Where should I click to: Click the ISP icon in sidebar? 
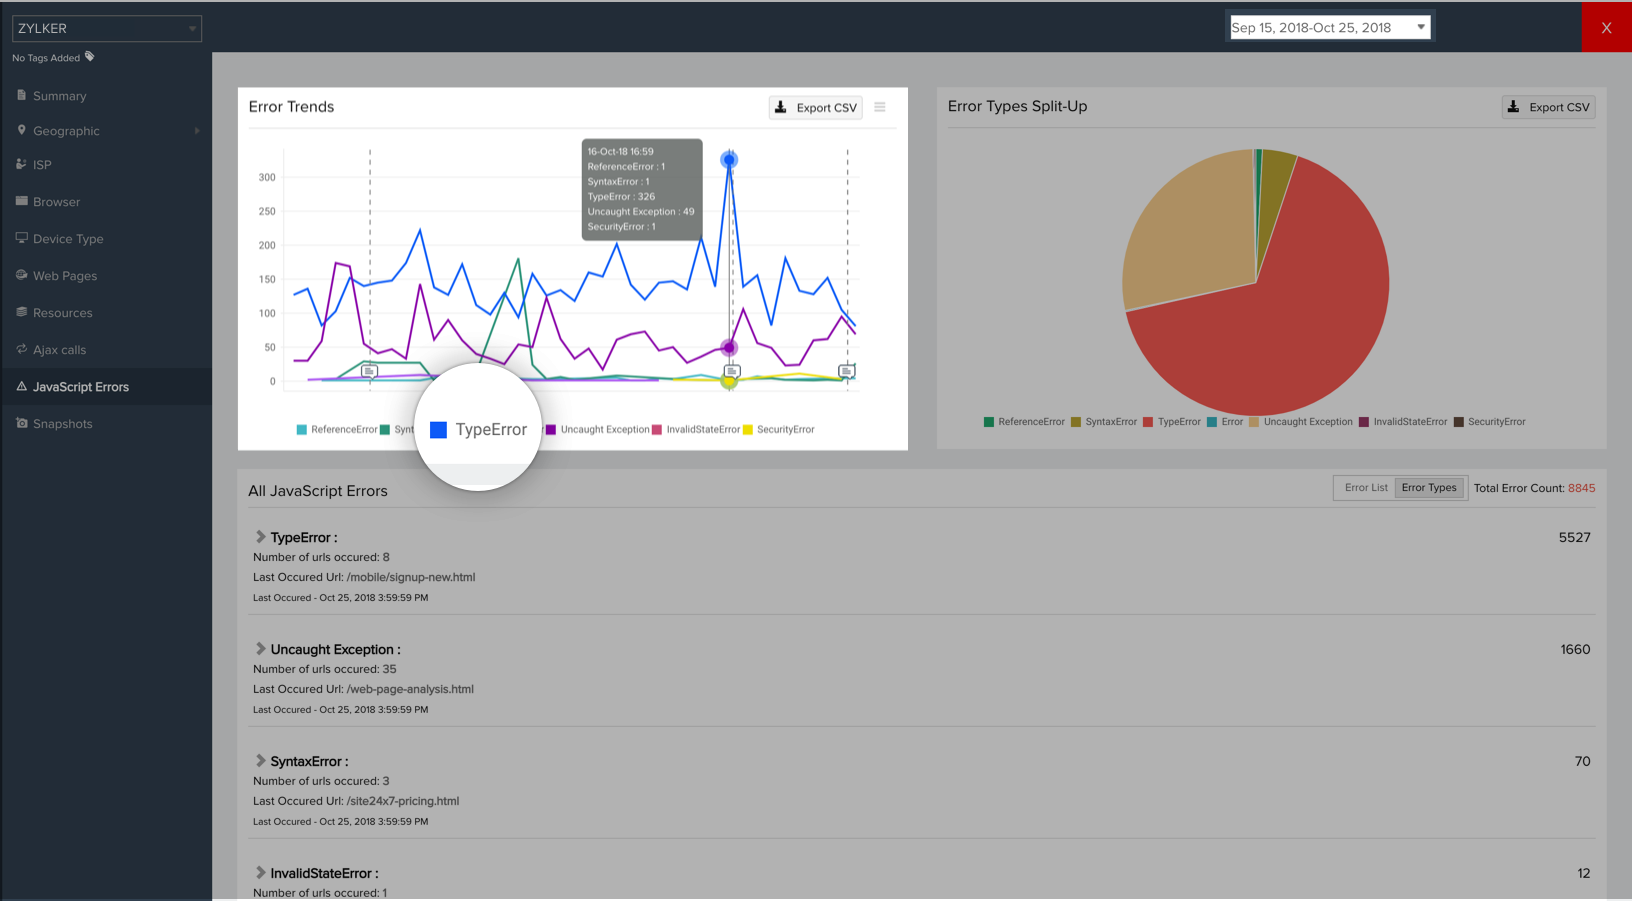click(x=21, y=164)
